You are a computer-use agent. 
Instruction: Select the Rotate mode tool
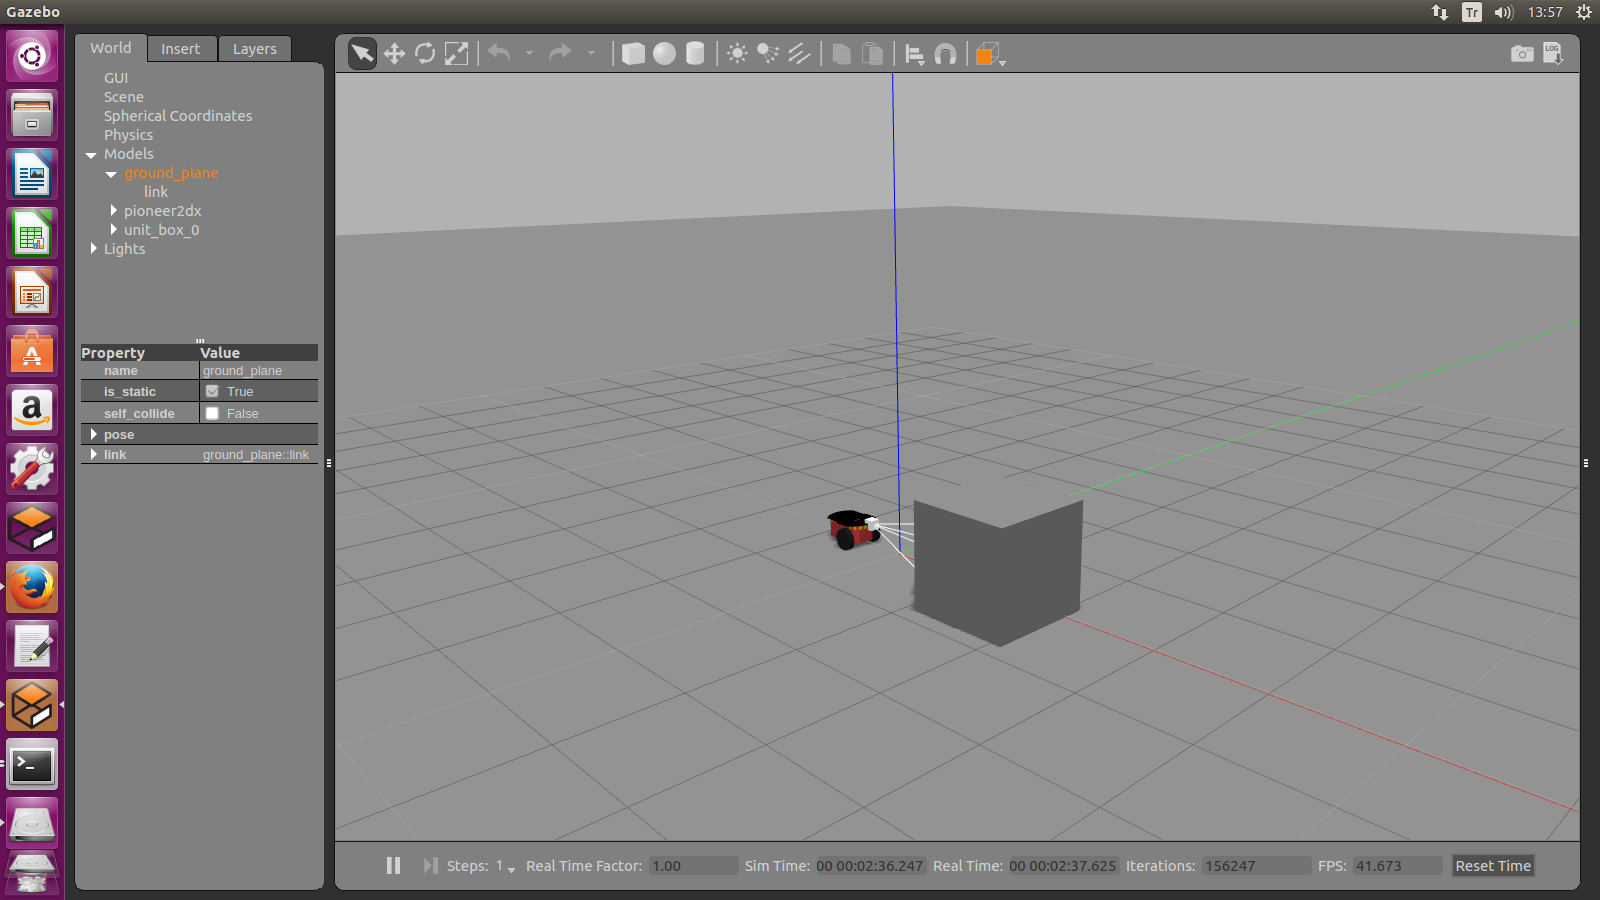pos(425,54)
